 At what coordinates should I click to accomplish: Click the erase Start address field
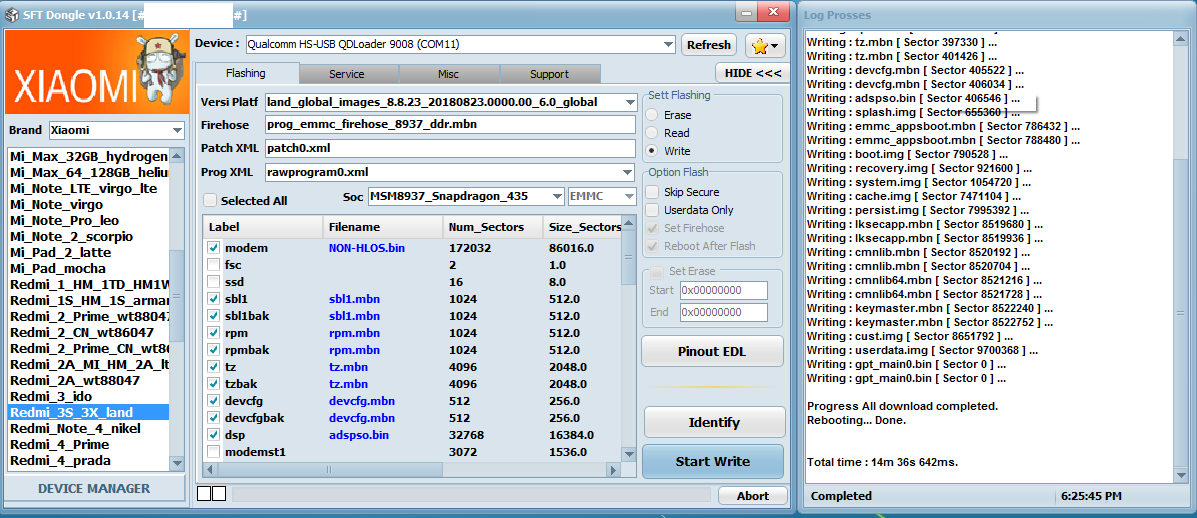(724, 291)
